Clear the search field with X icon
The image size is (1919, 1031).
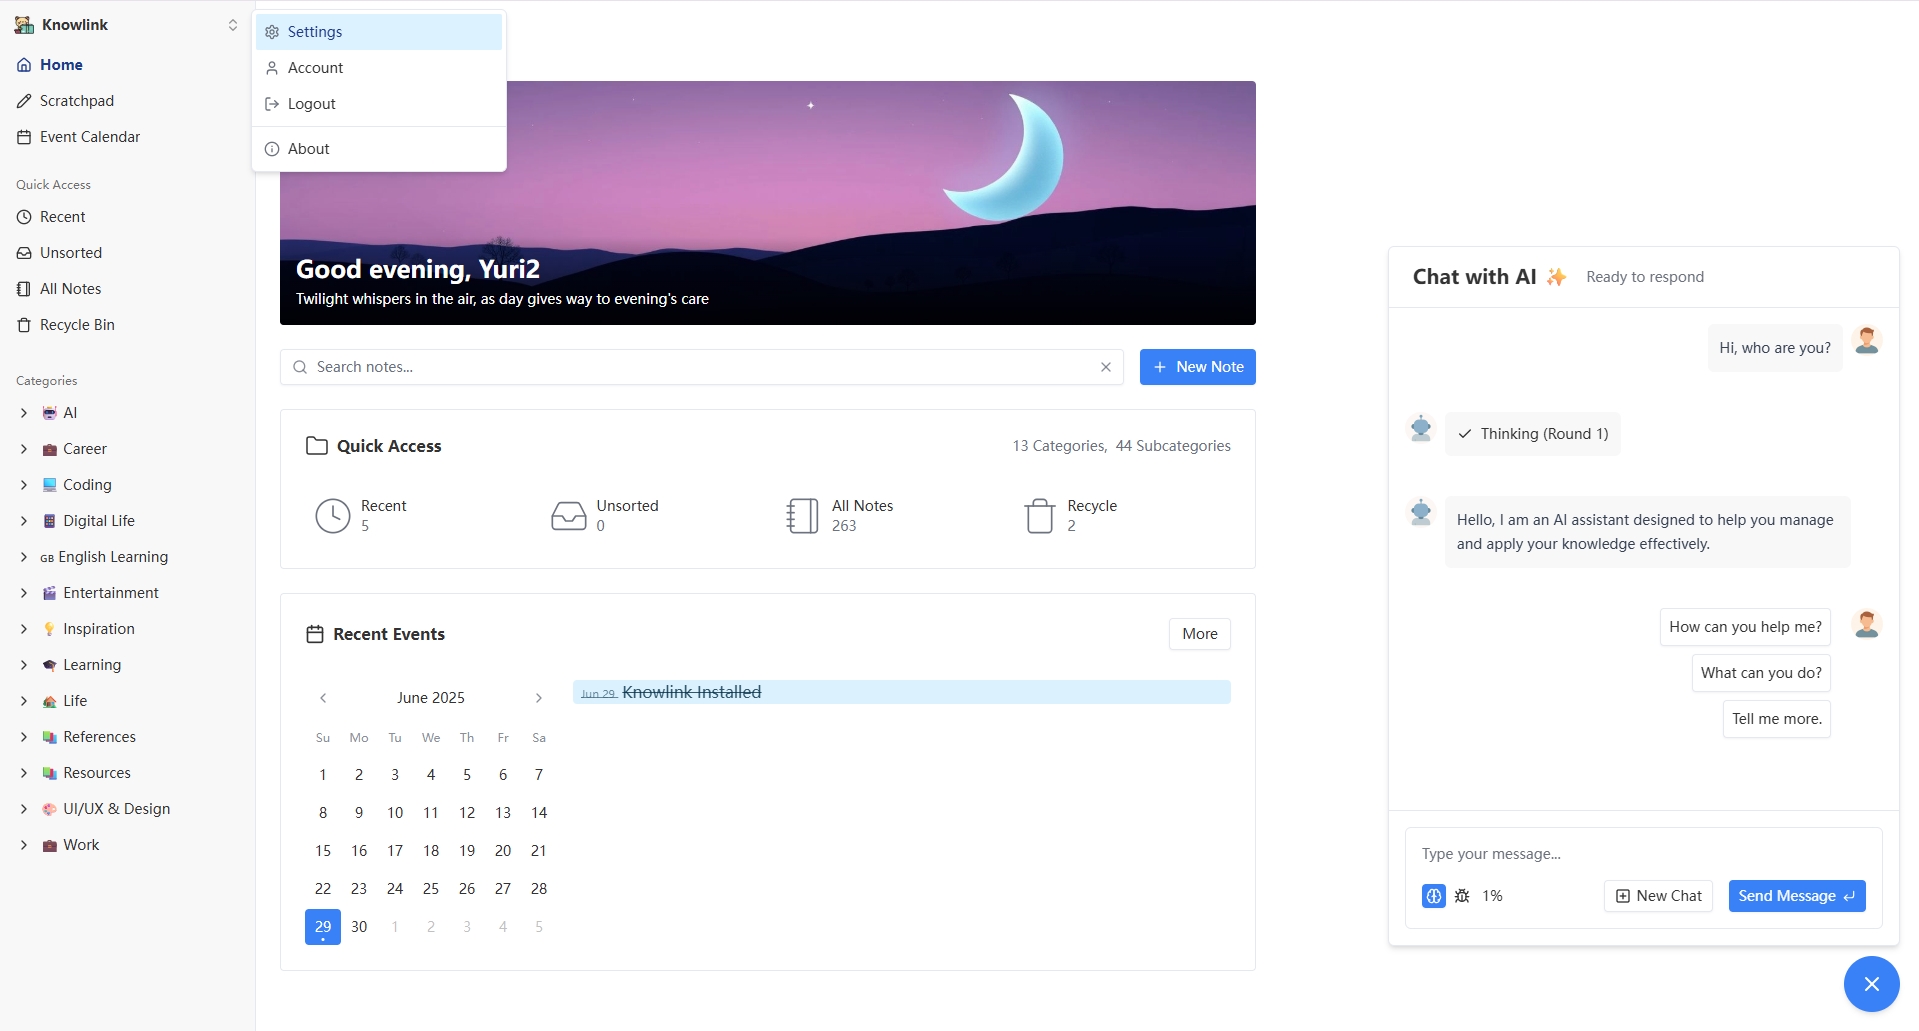[x=1106, y=367]
